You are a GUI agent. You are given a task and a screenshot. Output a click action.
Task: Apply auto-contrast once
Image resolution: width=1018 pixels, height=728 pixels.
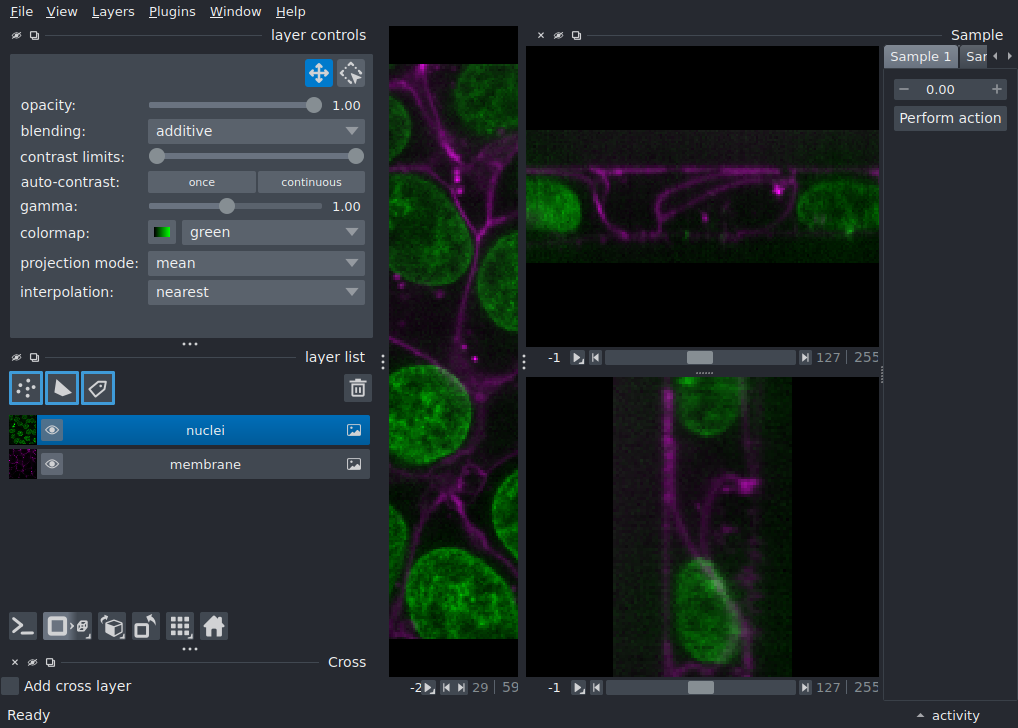tap(202, 182)
